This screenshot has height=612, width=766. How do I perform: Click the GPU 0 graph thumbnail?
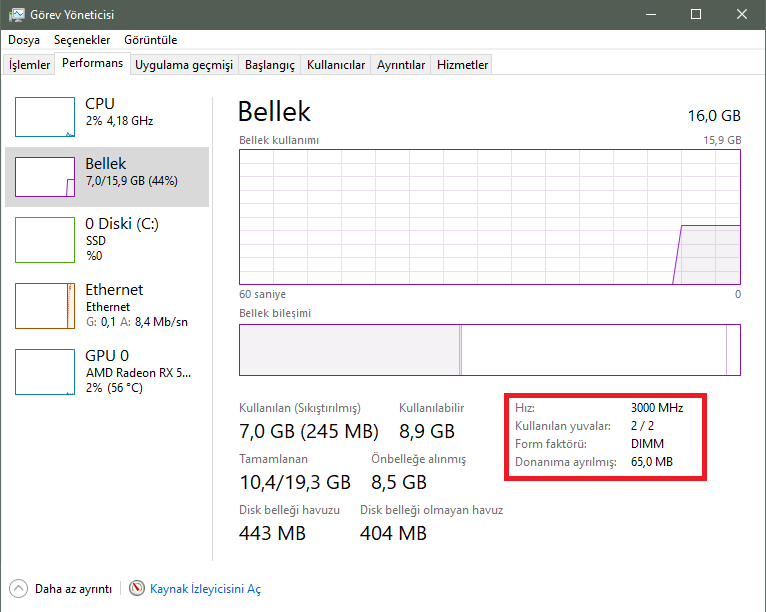pyautogui.click(x=45, y=369)
